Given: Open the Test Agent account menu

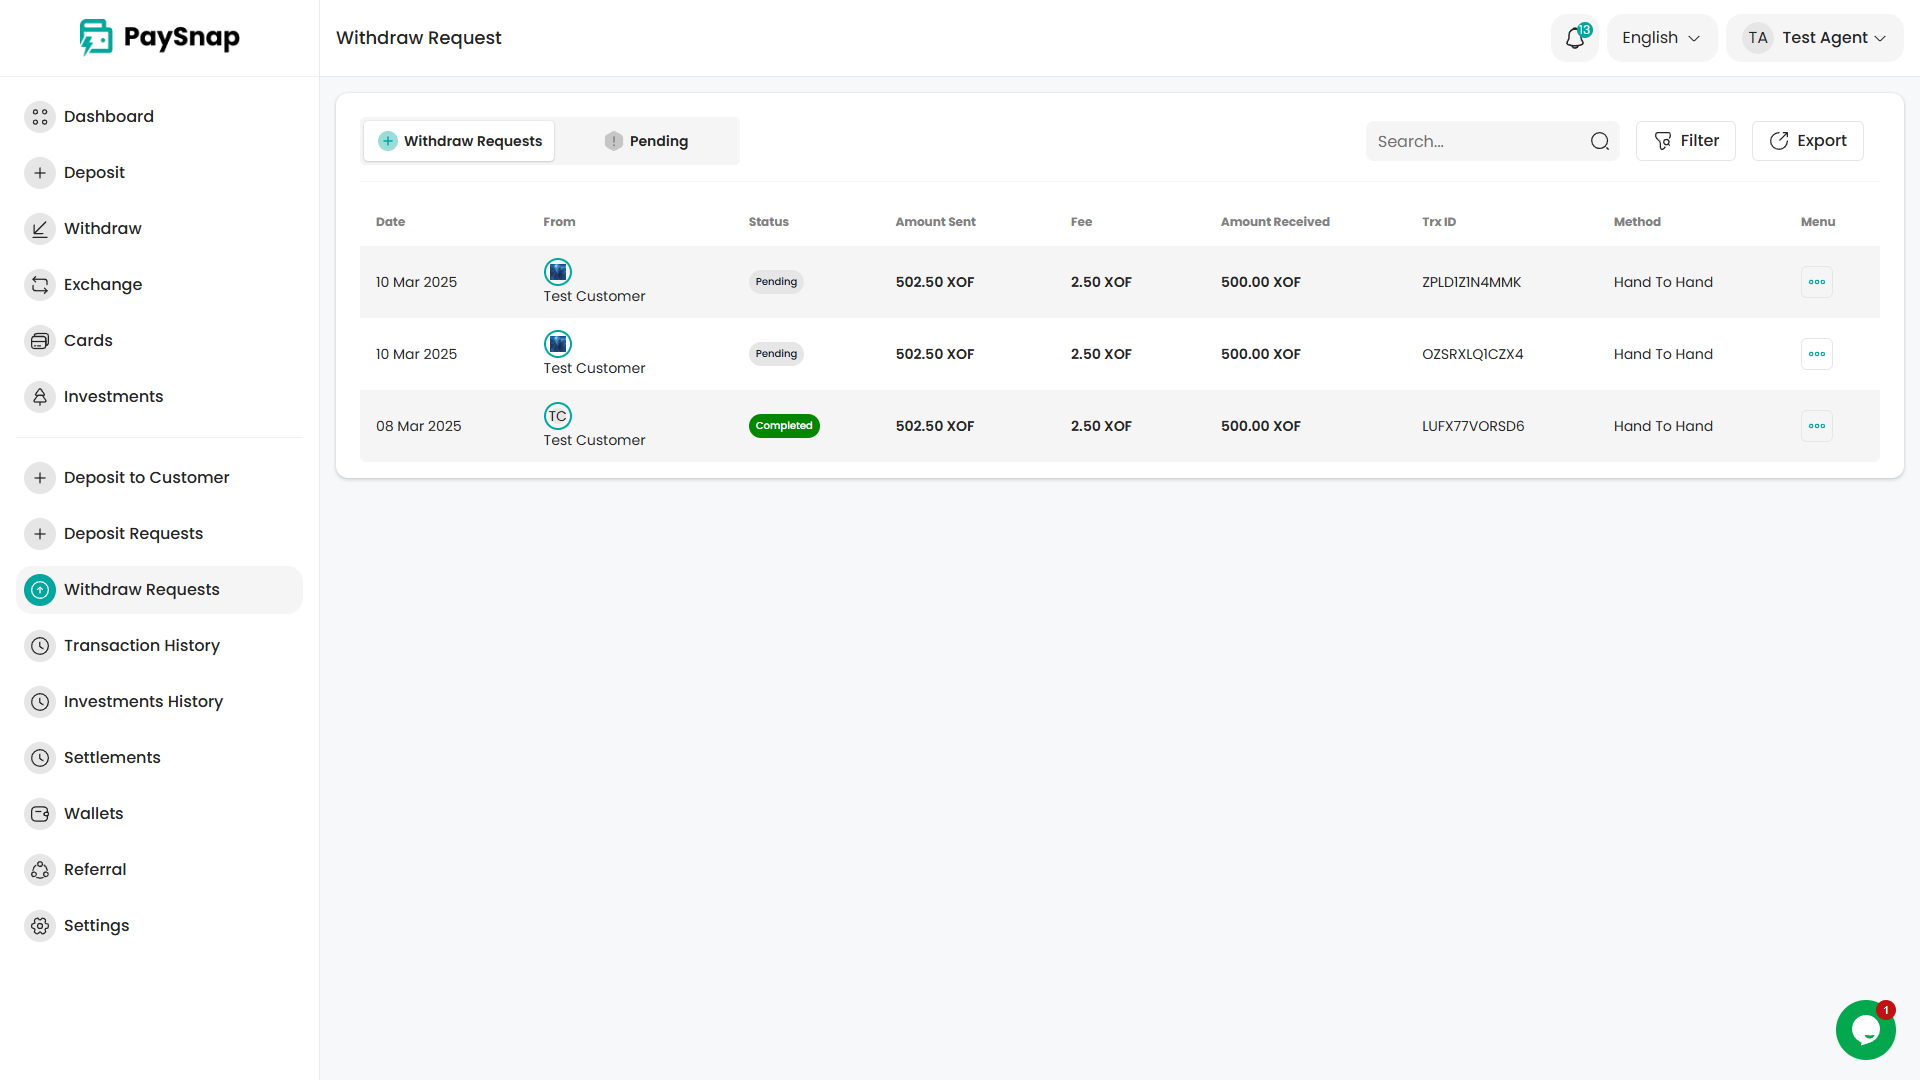Looking at the screenshot, I should [1815, 38].
